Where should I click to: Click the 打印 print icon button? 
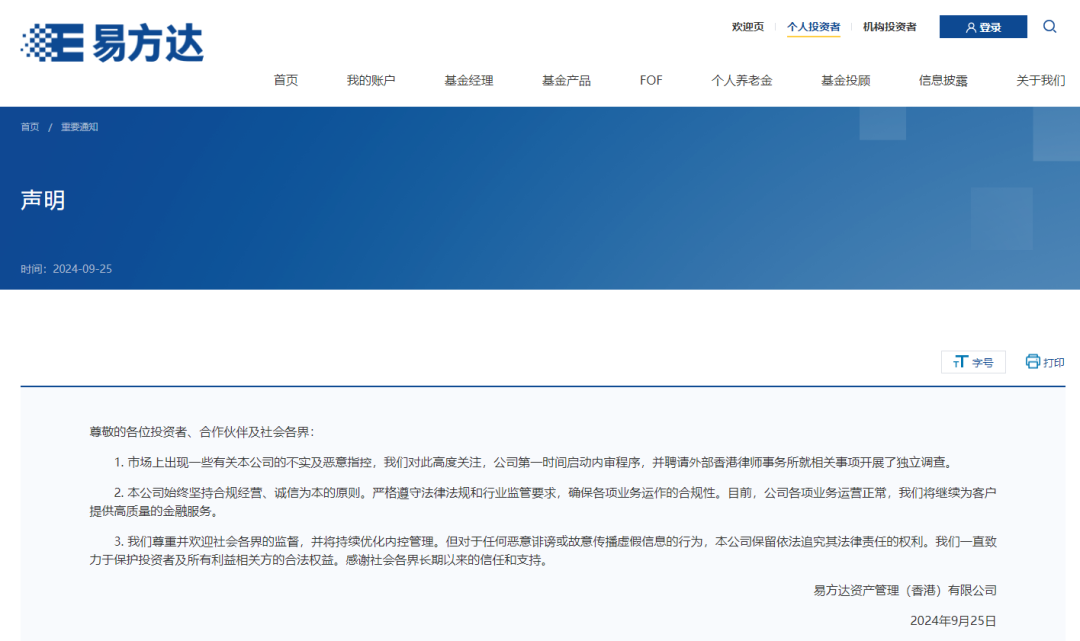tap(1045, 362)
